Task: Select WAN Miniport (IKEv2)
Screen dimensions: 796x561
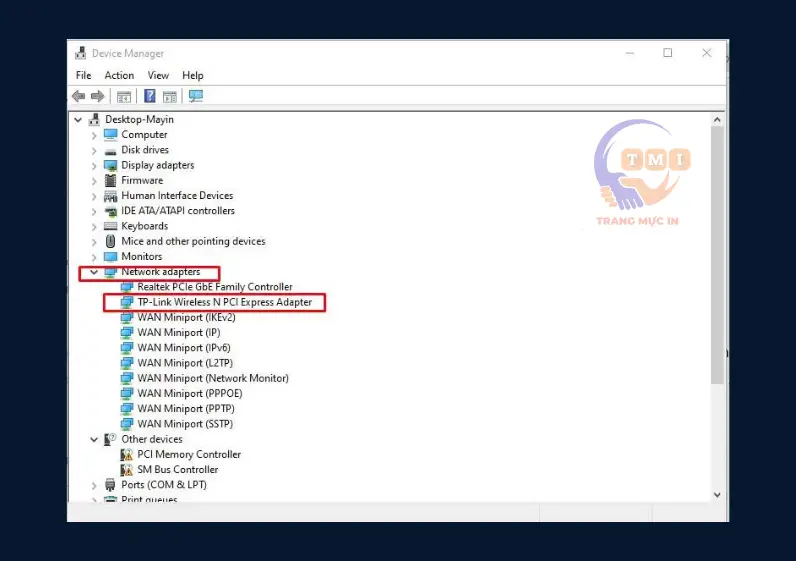Action: pos(186,318)
